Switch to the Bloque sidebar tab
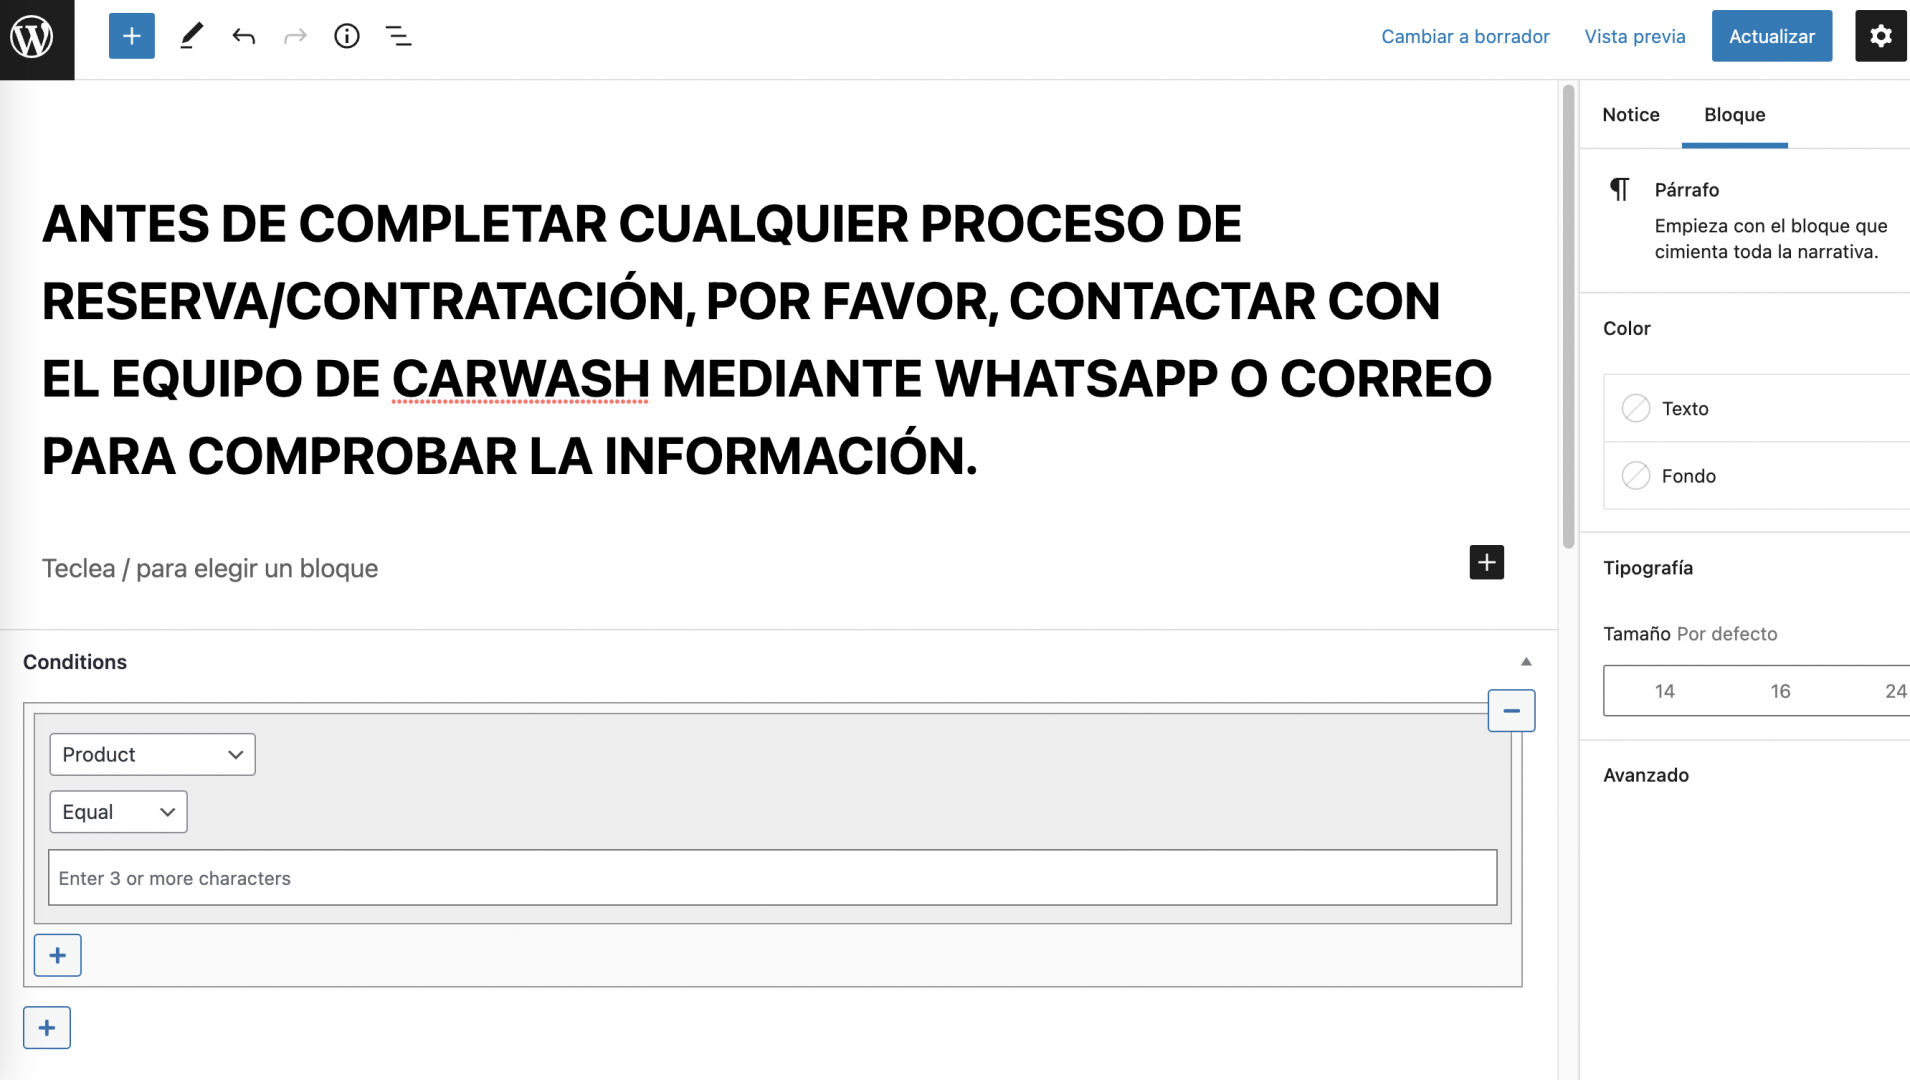 pyautogui.click(x=1735, y=115)
